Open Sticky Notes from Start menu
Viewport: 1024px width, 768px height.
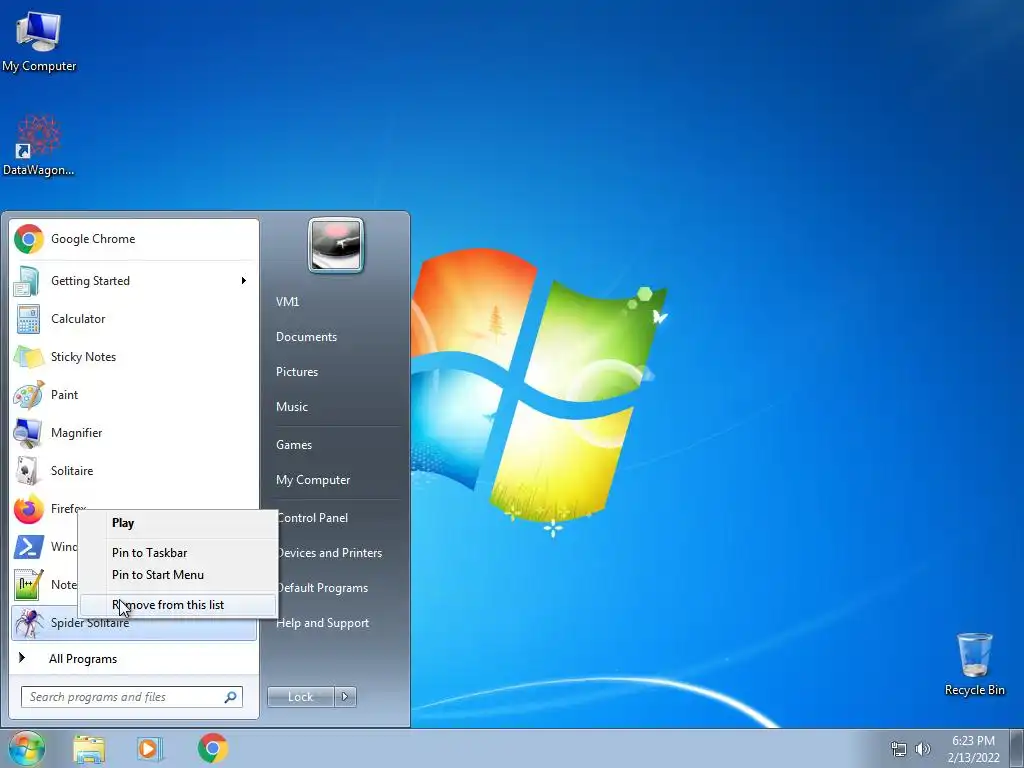tap(134, 357)
